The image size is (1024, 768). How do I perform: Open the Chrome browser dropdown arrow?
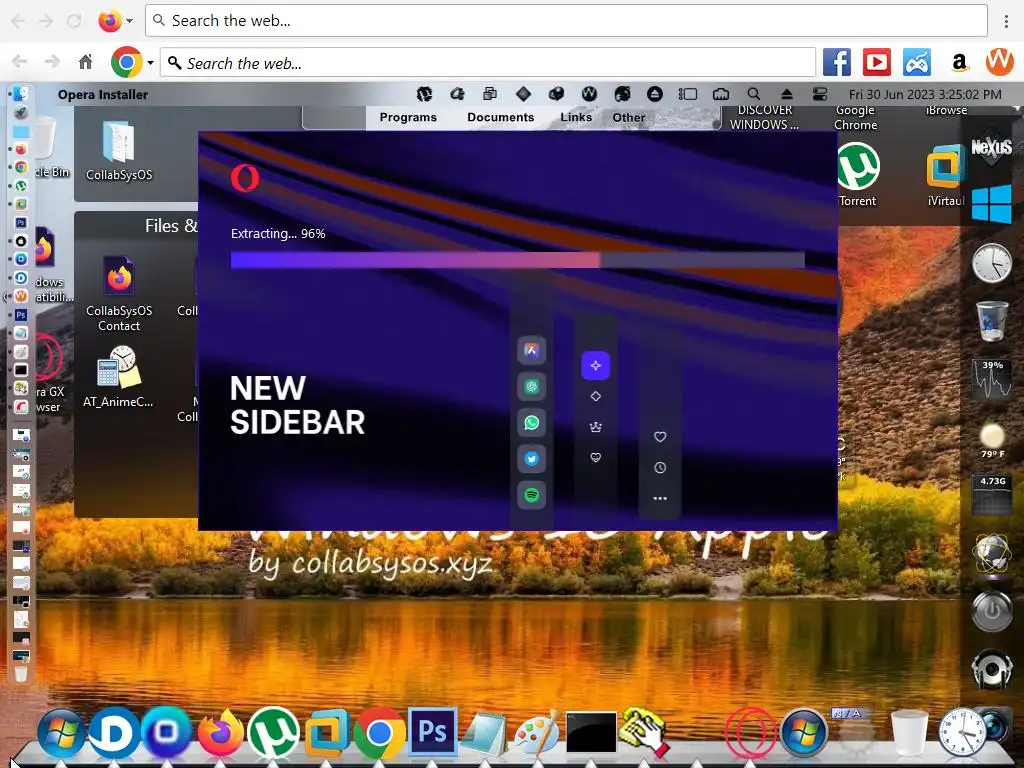coord(150,63)
